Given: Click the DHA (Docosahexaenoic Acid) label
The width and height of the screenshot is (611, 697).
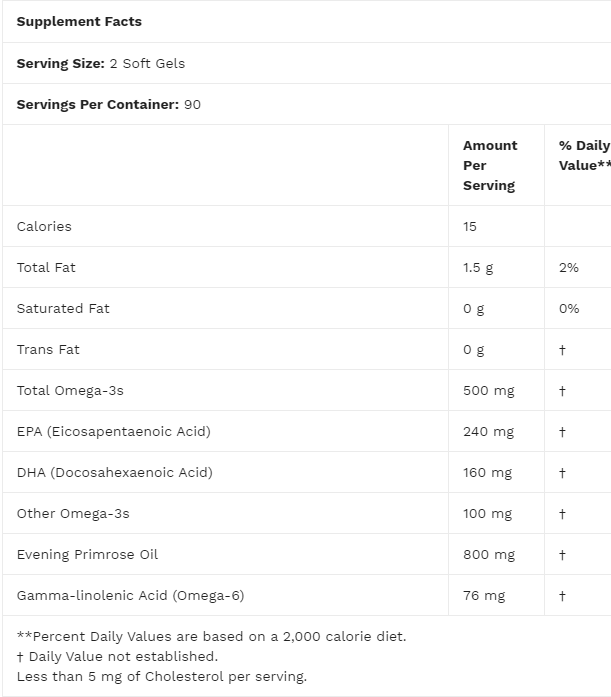Looking at the screenshot, I should coord(114,472).
